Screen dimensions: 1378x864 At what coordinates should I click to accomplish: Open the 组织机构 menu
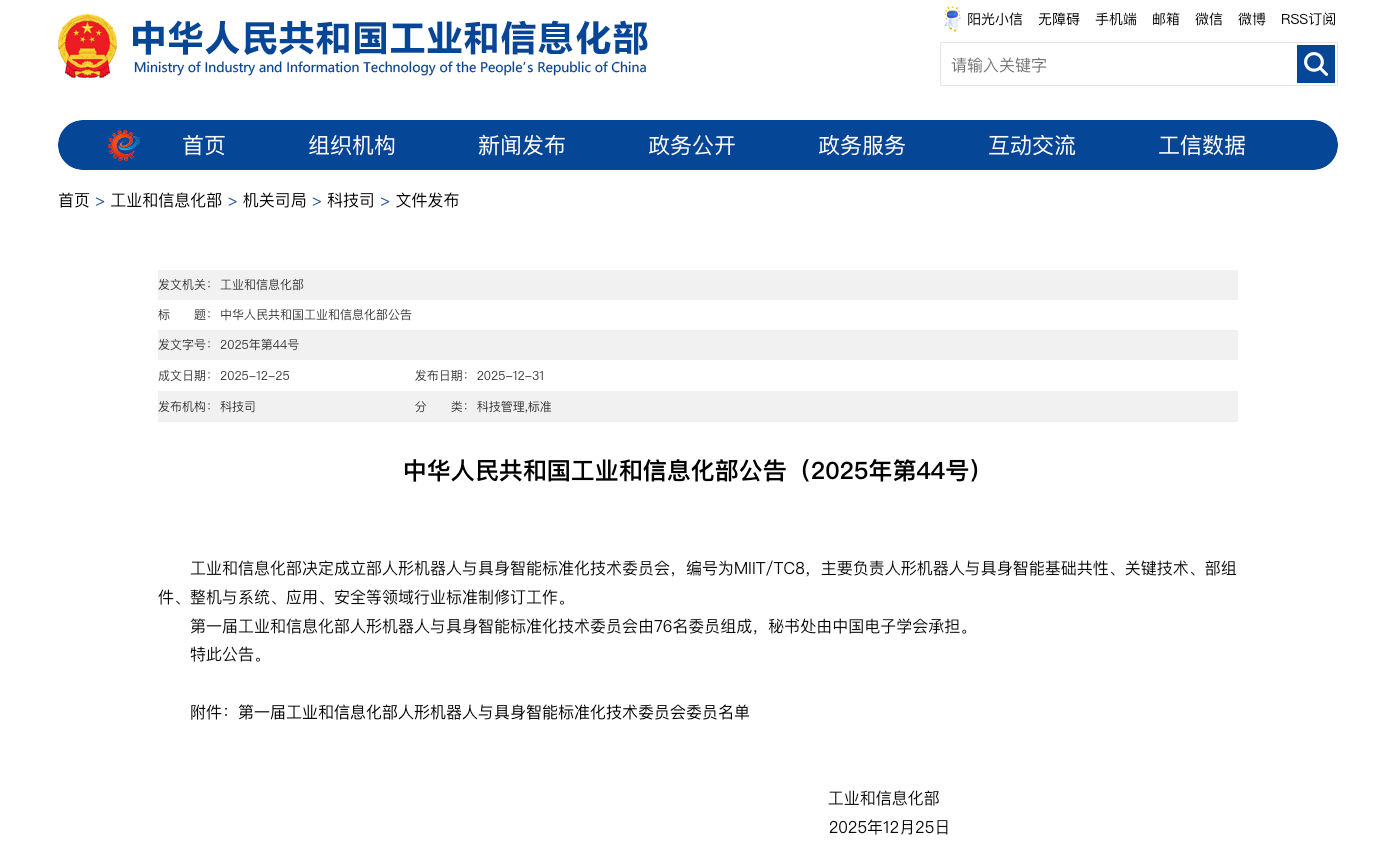352,145
